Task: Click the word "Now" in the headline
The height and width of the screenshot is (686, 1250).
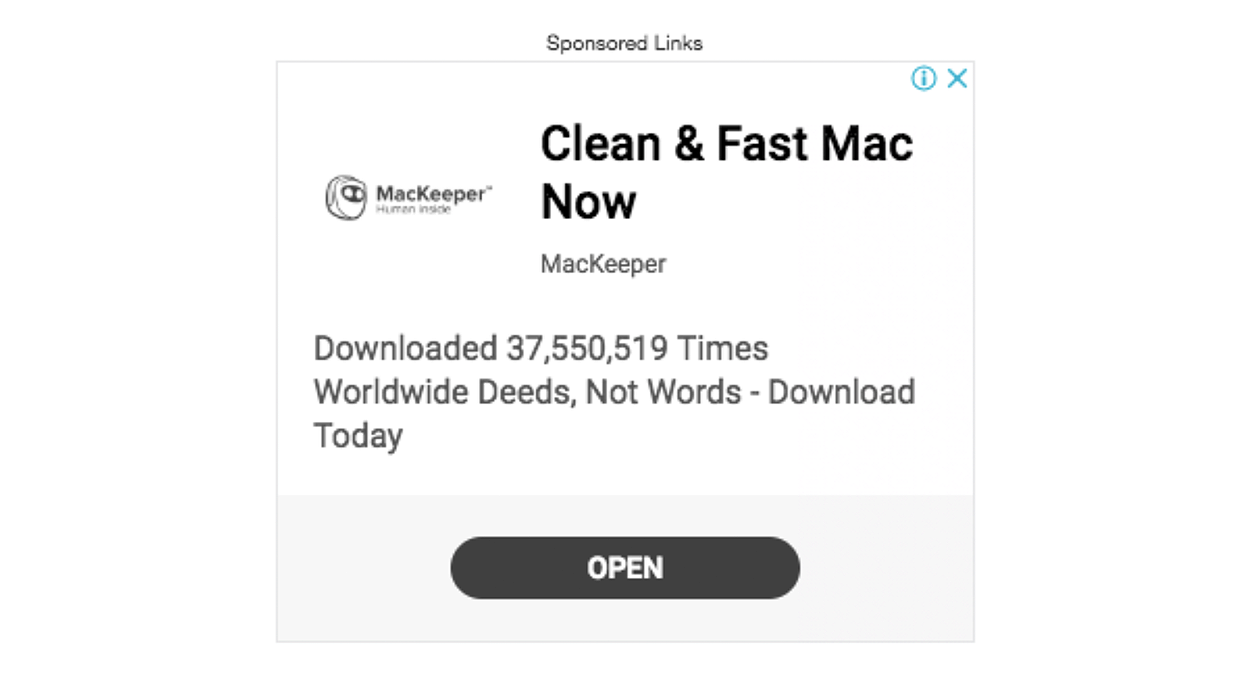Action: pos(588,202)
